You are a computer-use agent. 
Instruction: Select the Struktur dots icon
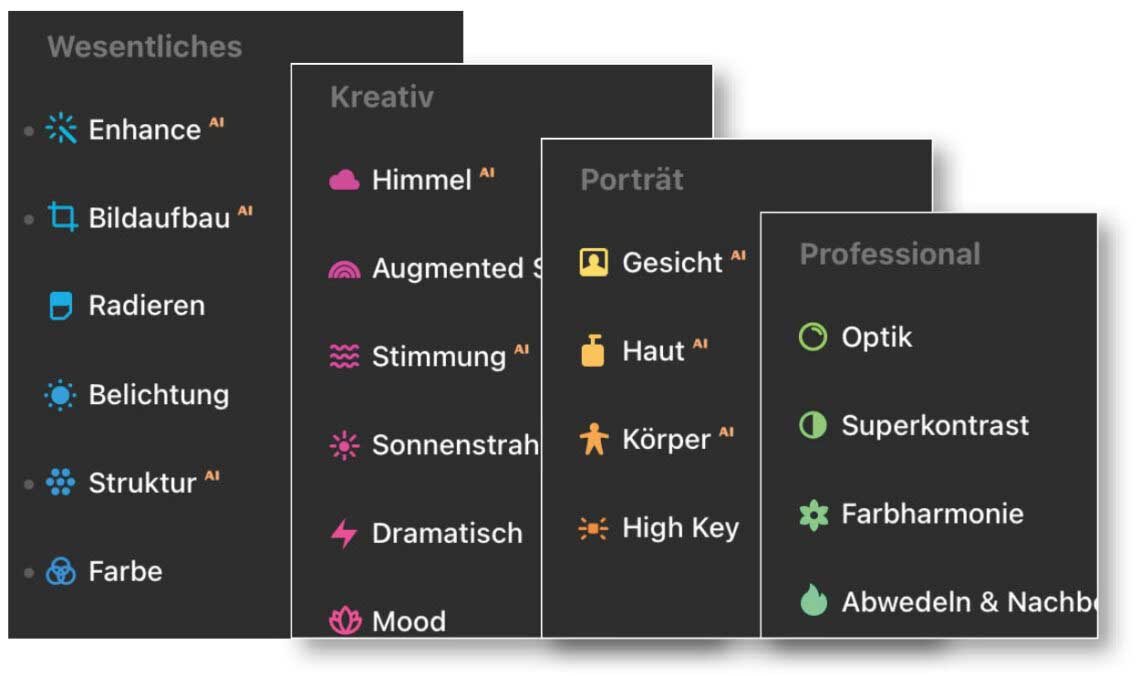(61, 483)
